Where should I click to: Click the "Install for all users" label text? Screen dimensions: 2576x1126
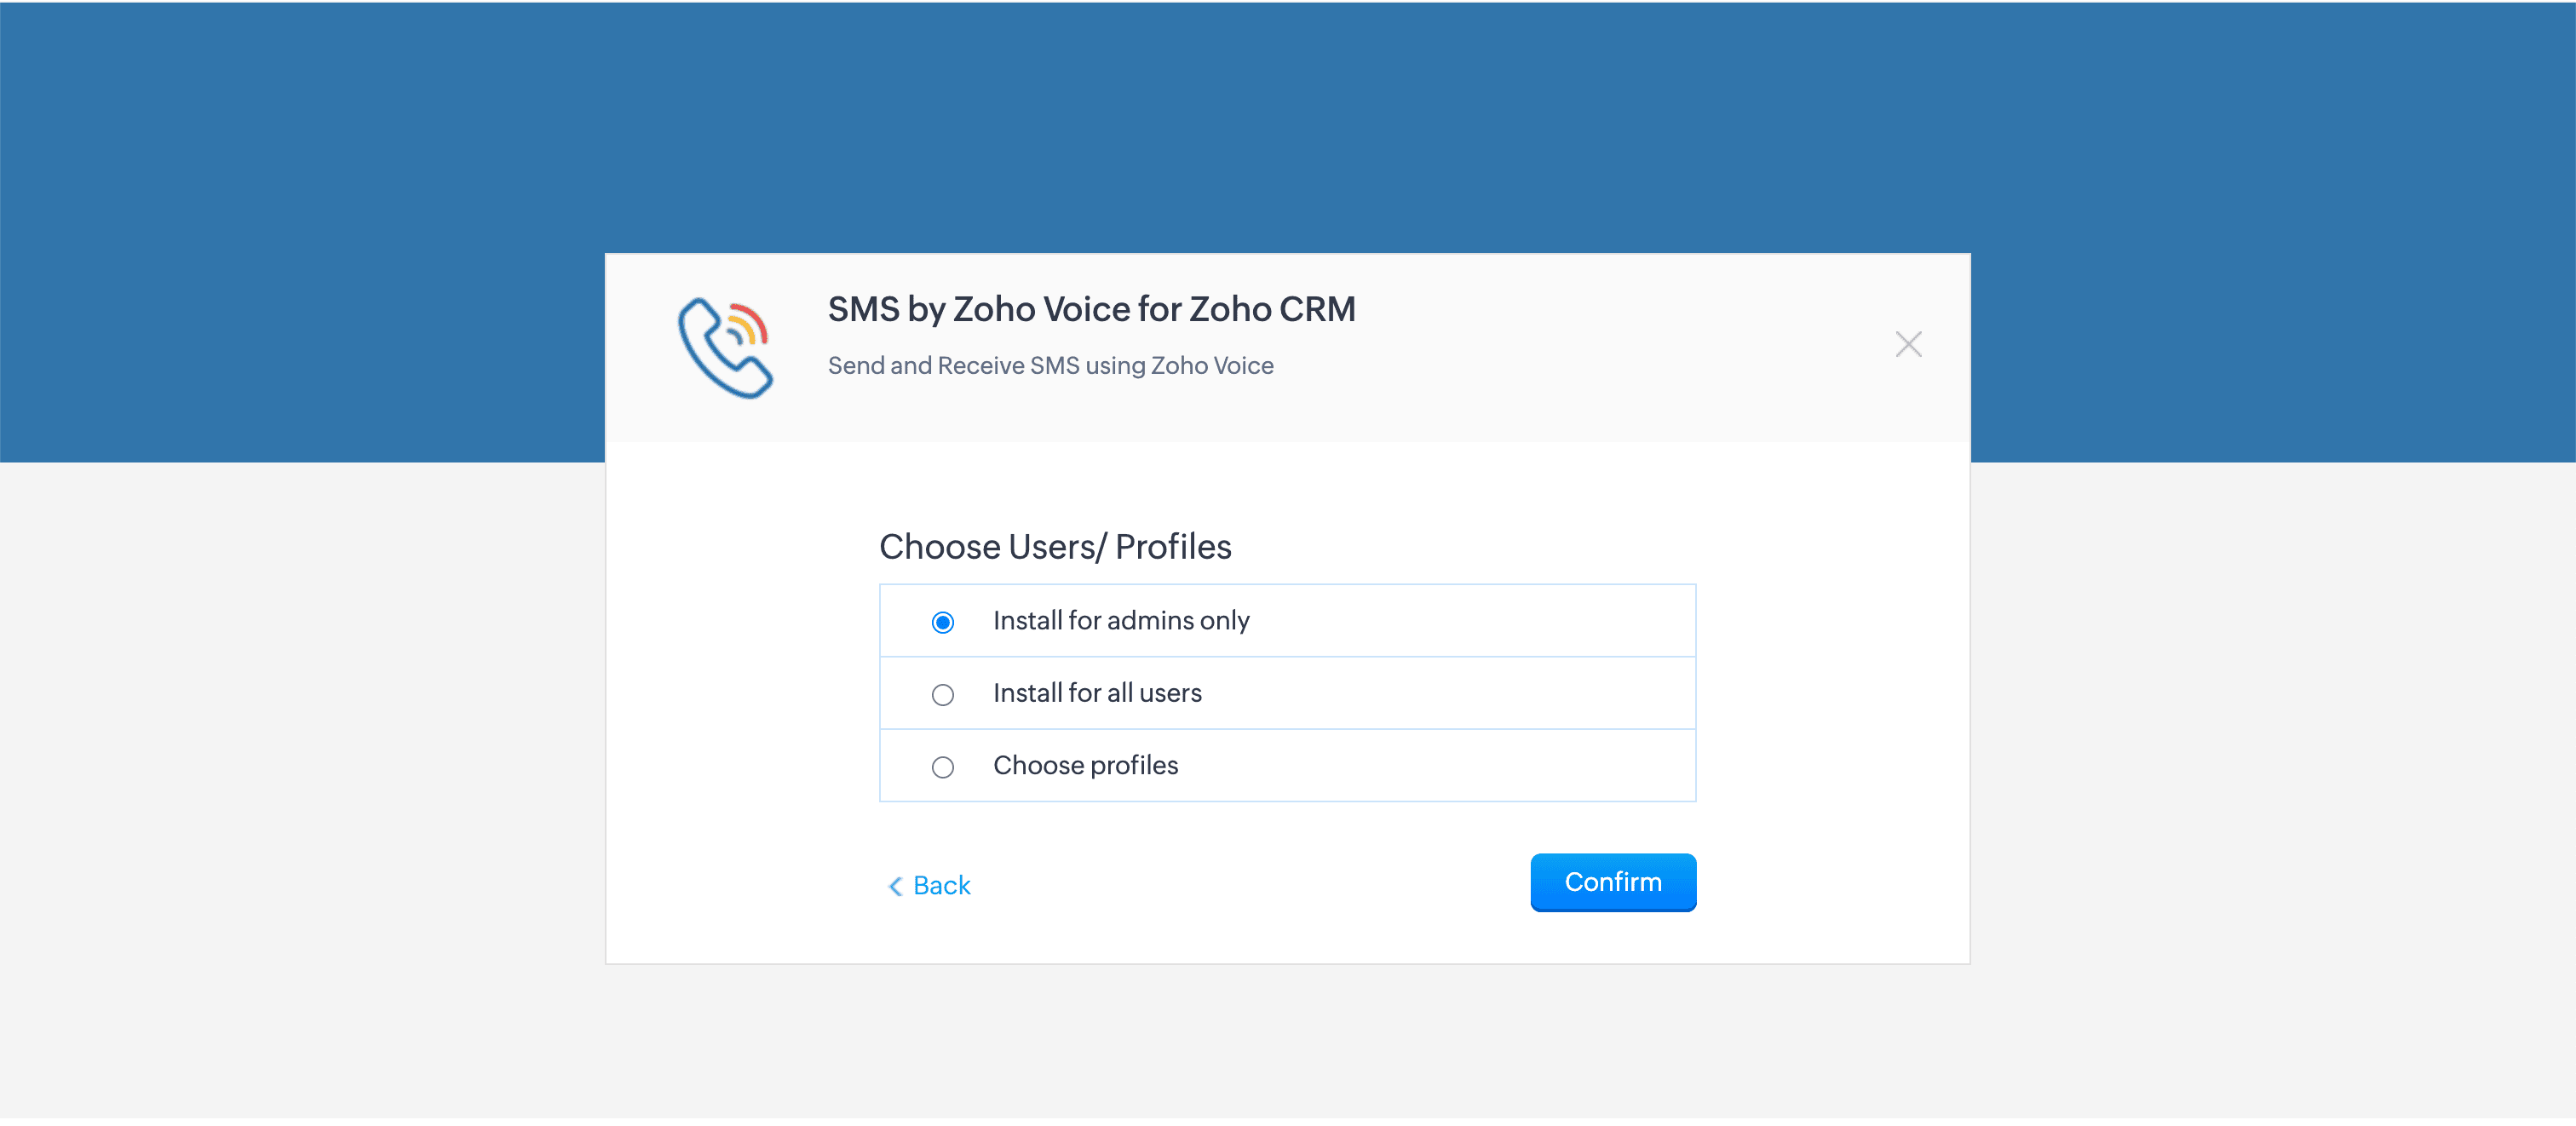[1096, 693]
